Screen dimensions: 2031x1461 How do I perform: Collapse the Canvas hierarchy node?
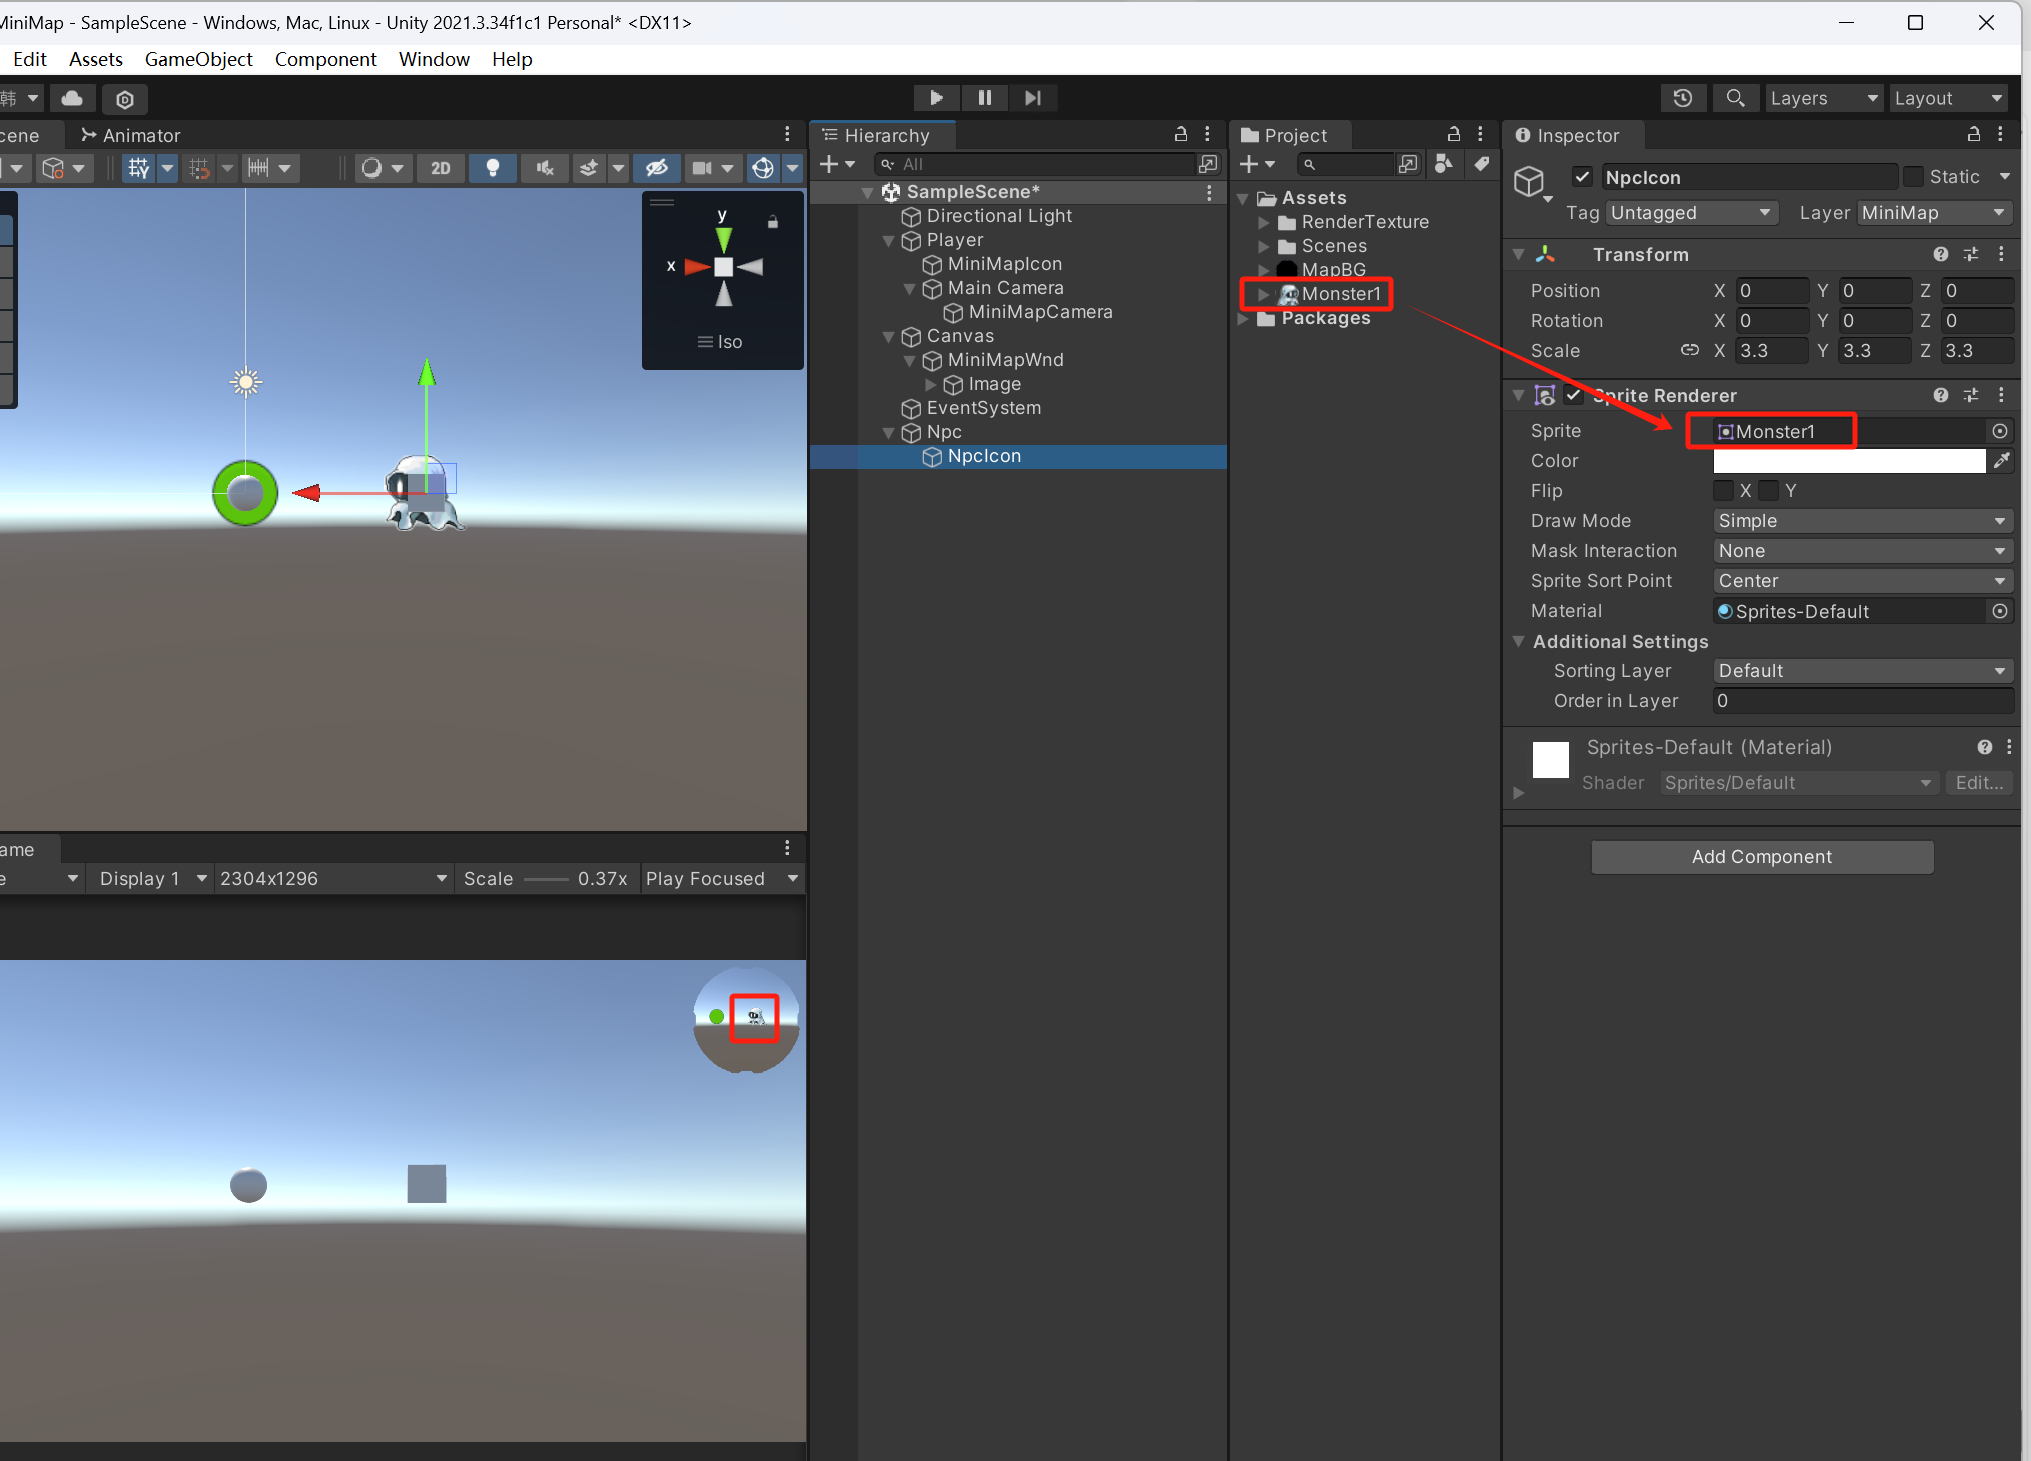pos(888,337)
